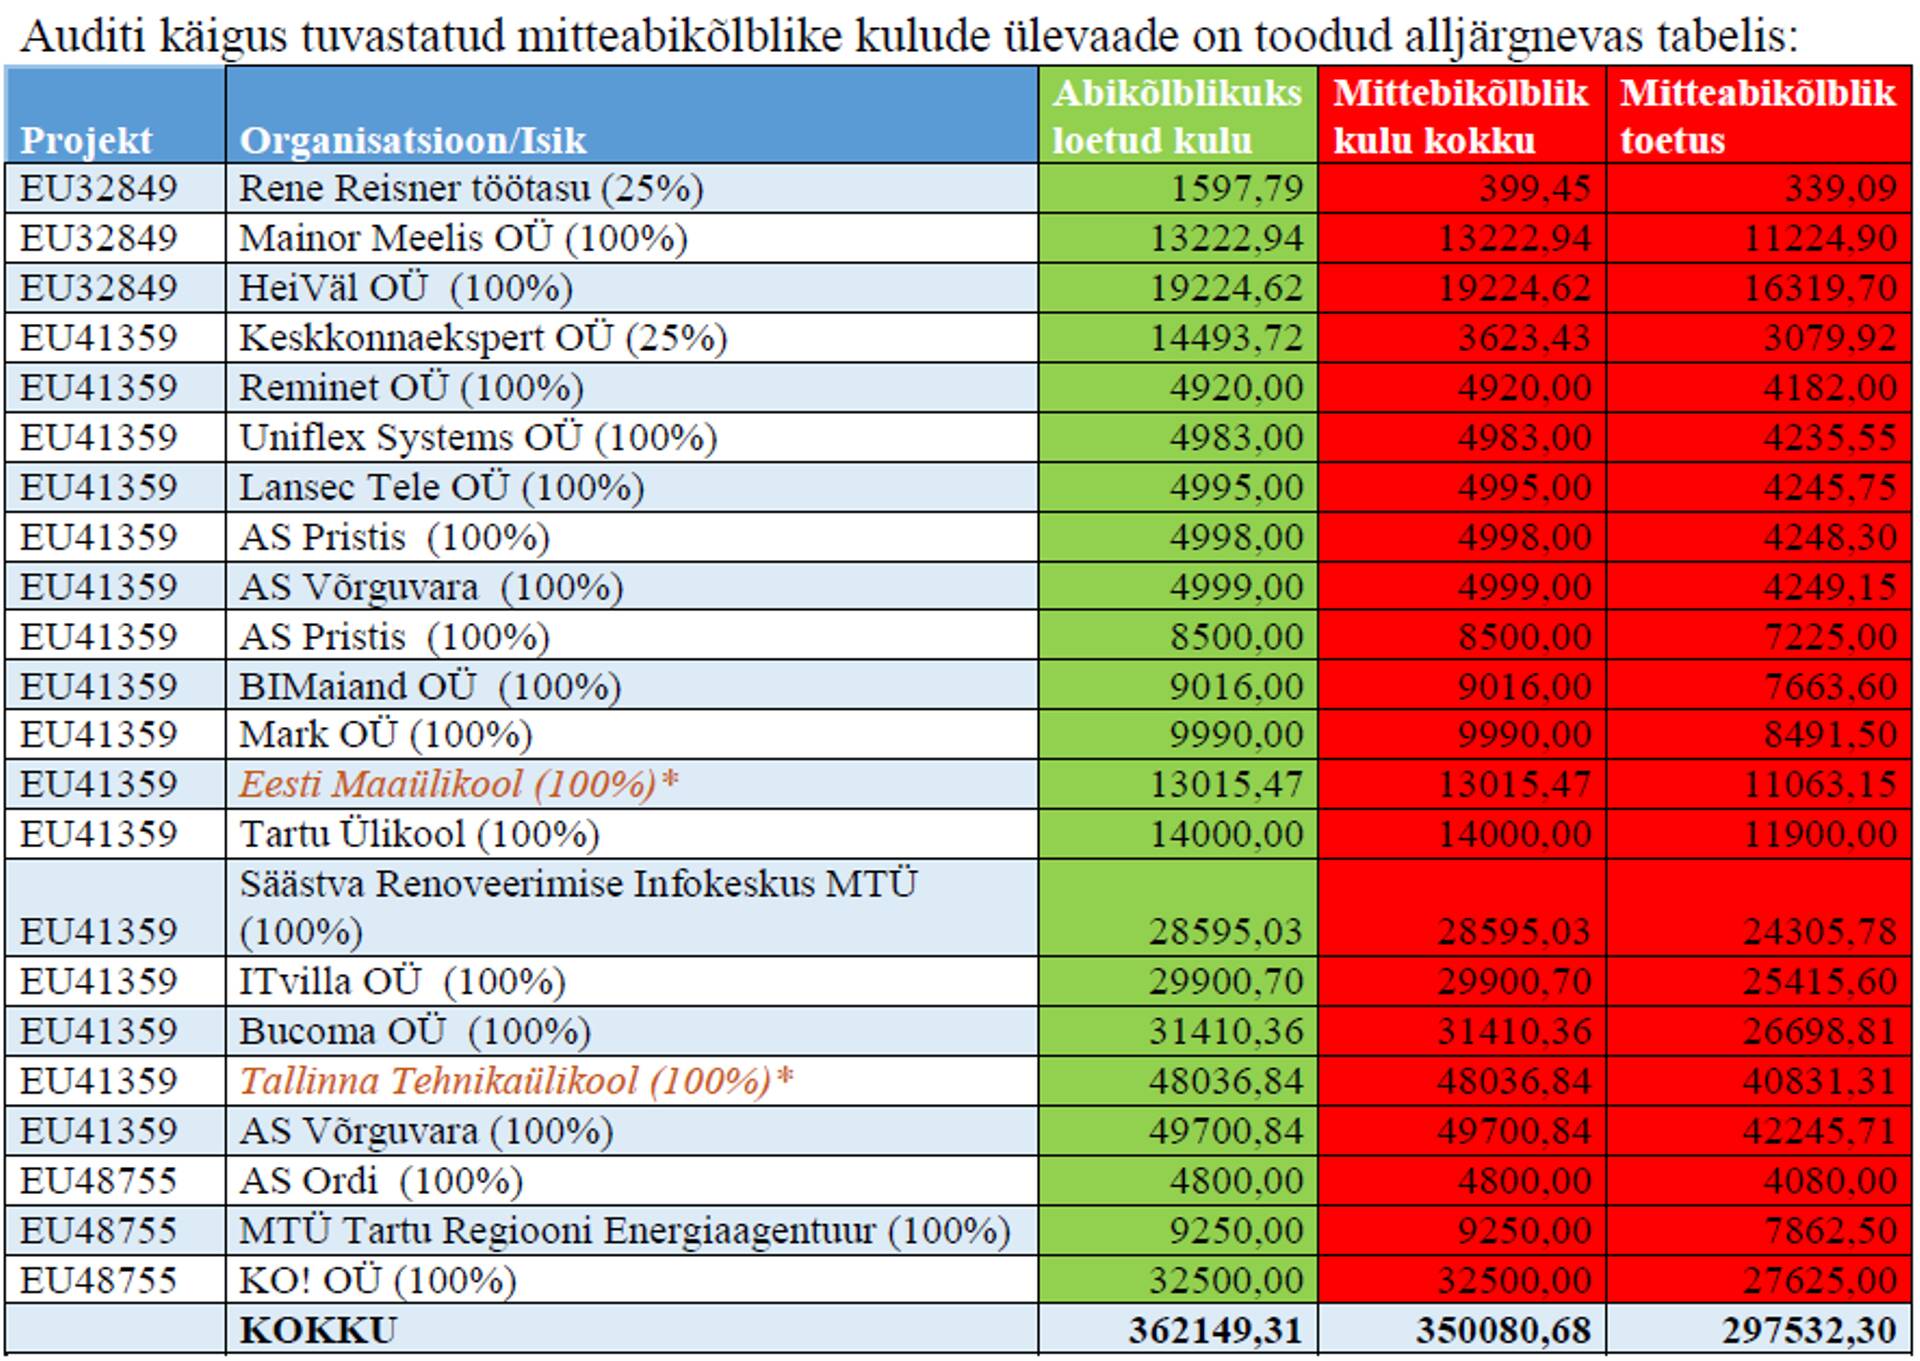The width and height of the screenshot is (1920, 1361).
Task: Click the orange Eesti Maaülikool (100%)* text
Action: point(459,784)
